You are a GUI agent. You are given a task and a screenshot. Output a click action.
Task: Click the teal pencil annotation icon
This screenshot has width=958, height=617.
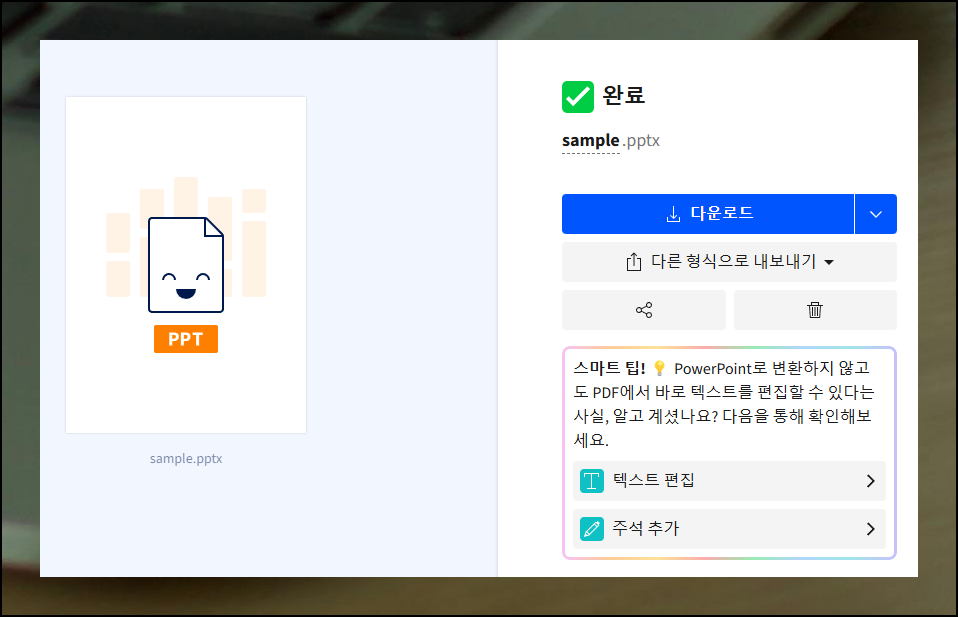(591, 529)
